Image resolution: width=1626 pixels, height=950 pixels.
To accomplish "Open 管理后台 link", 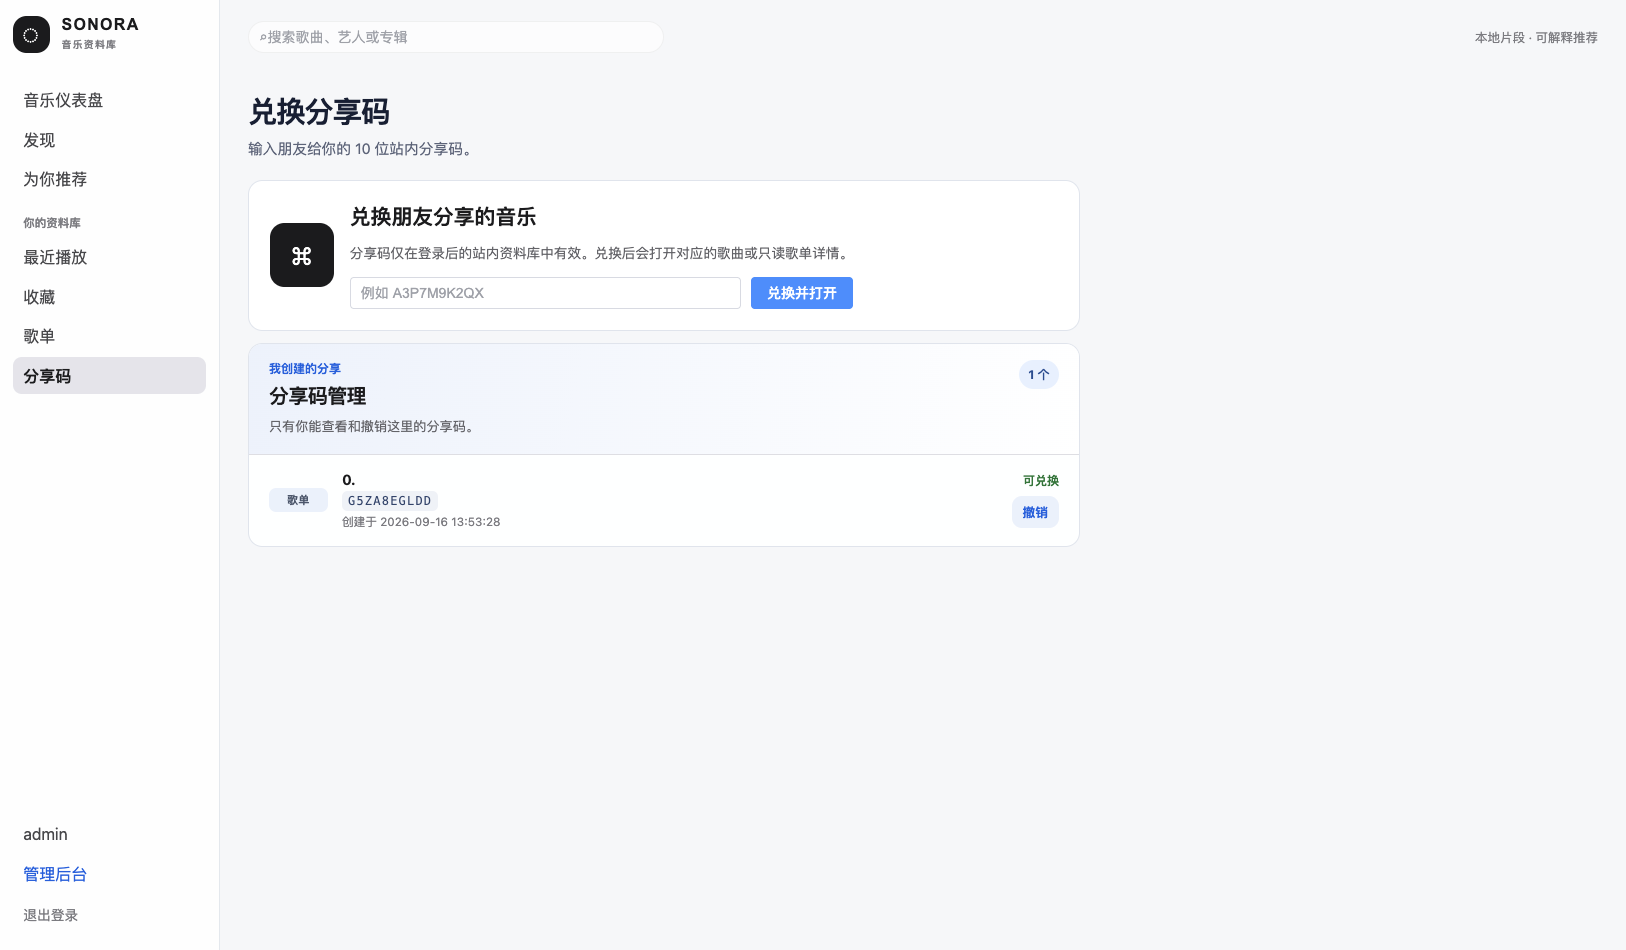I will [x=55, y=874].
